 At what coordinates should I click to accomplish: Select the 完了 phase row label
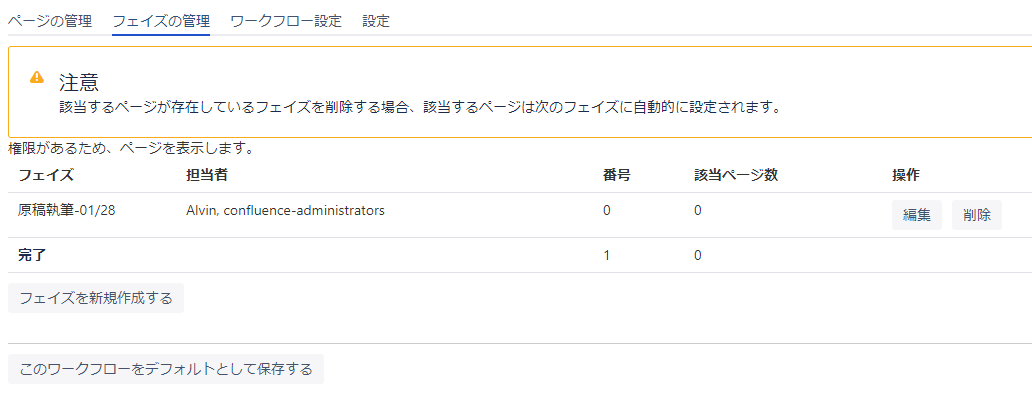tap(33, 255)
